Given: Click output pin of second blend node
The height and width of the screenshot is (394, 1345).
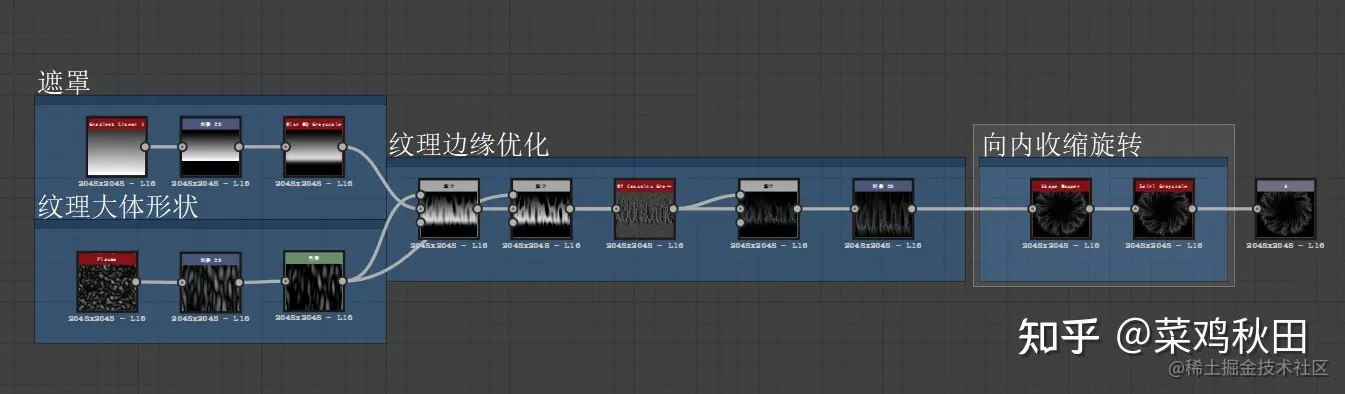Looking at the screenshot, I should (570, 209).
